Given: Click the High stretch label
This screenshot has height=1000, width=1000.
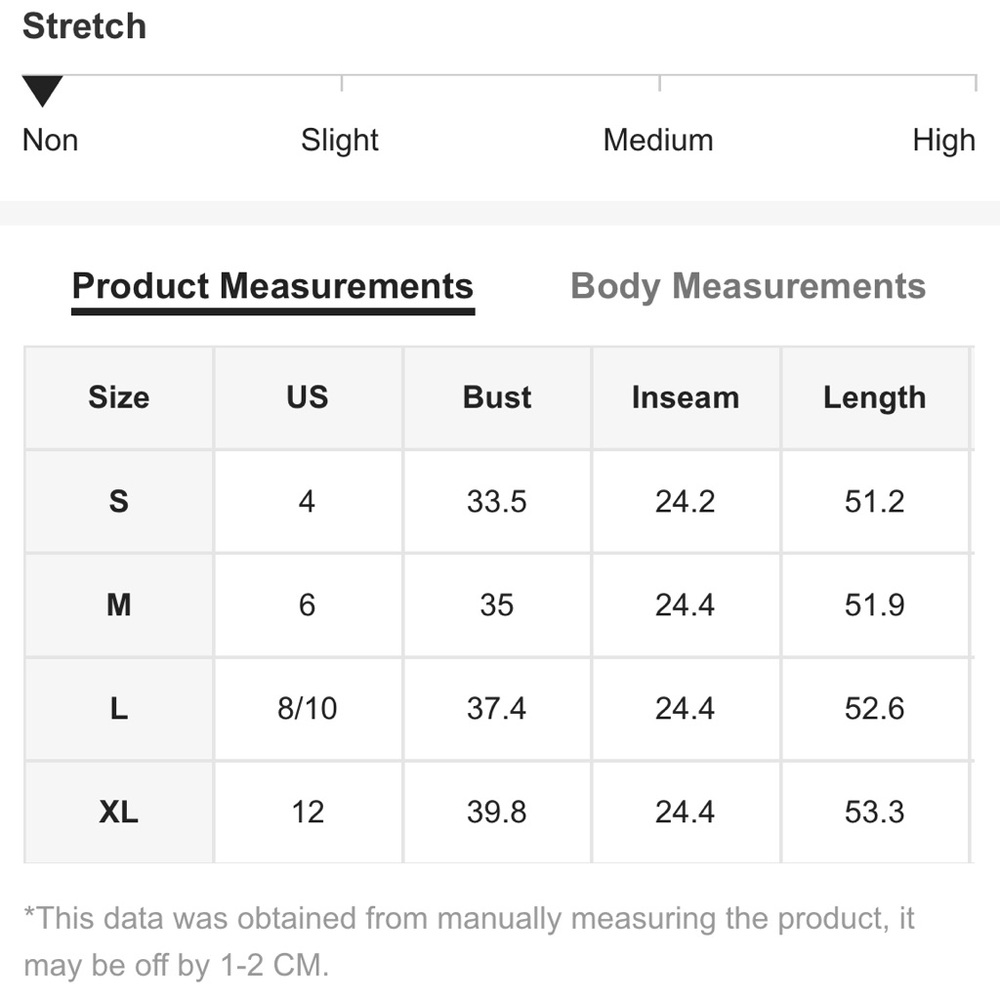Looking at the screenshot, I should coord(943,141).
